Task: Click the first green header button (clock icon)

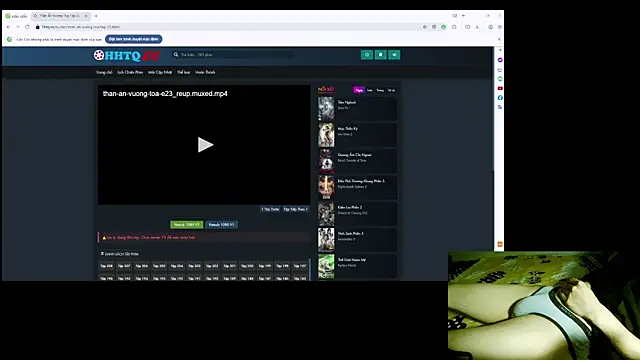Action: pos(367,55)
